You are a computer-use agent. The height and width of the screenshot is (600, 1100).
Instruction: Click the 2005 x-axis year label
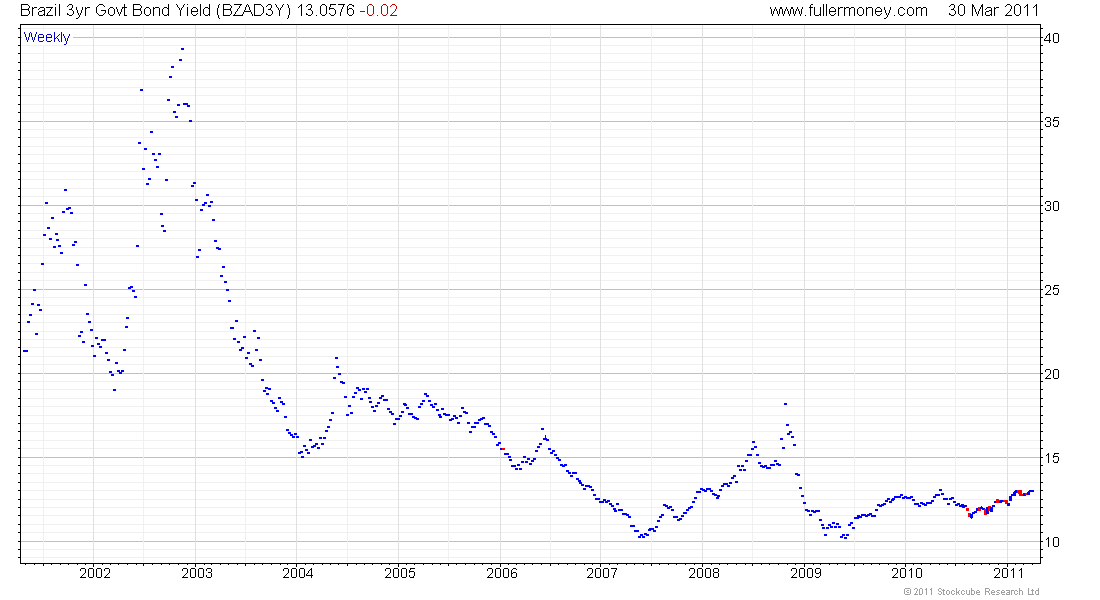pos(400,573)
